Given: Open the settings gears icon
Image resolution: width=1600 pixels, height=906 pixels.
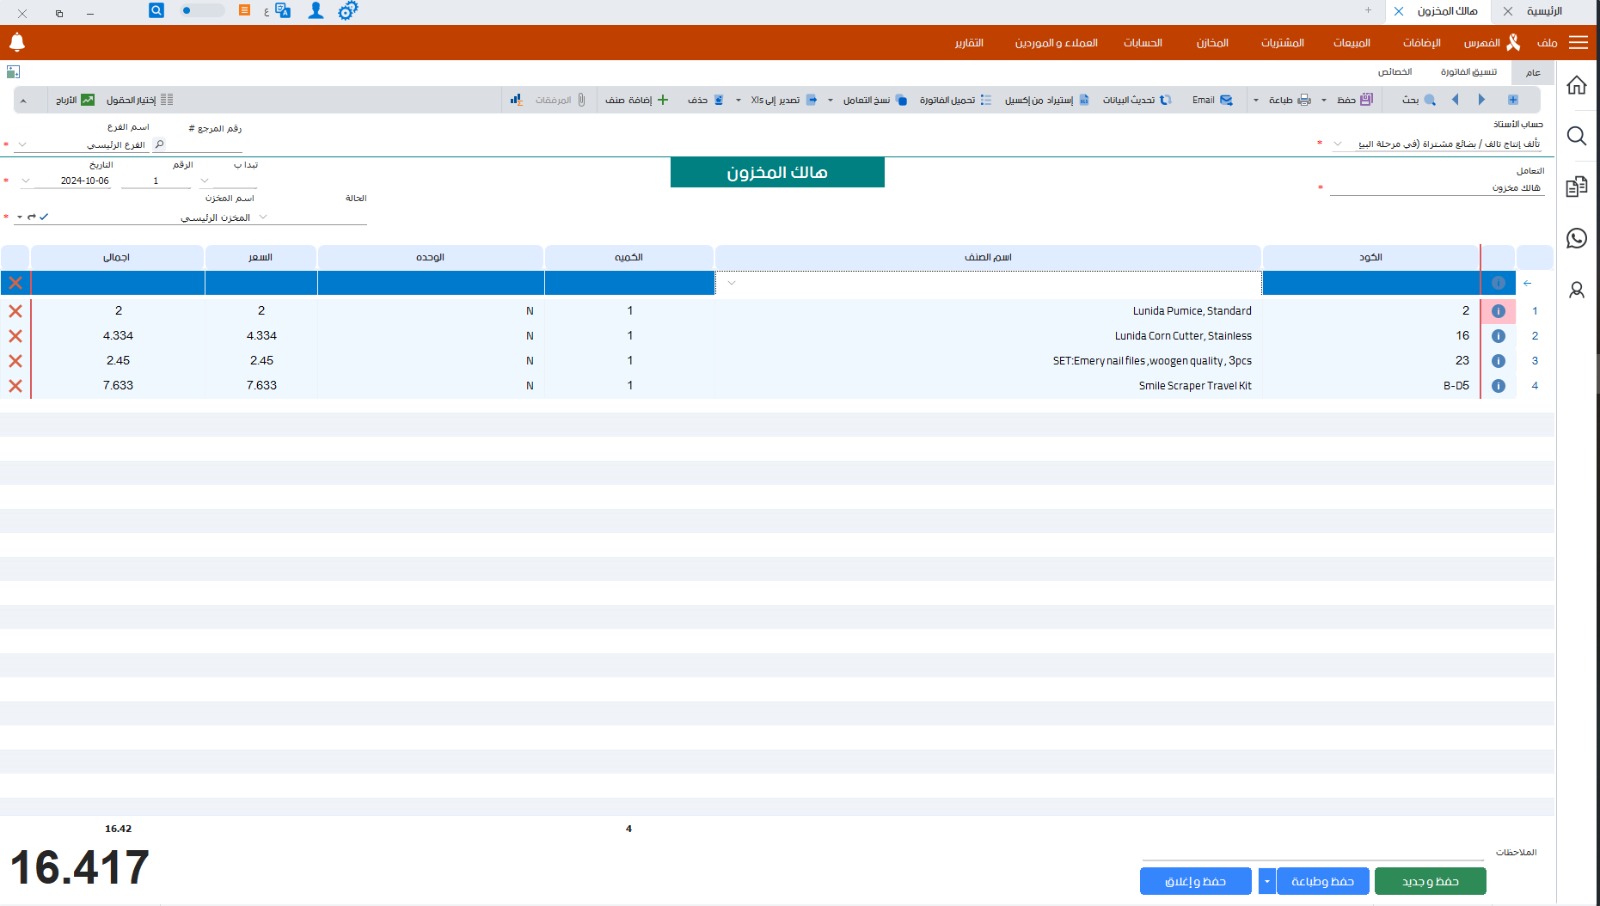Looking at the screenshot, I should pos(347,11).
